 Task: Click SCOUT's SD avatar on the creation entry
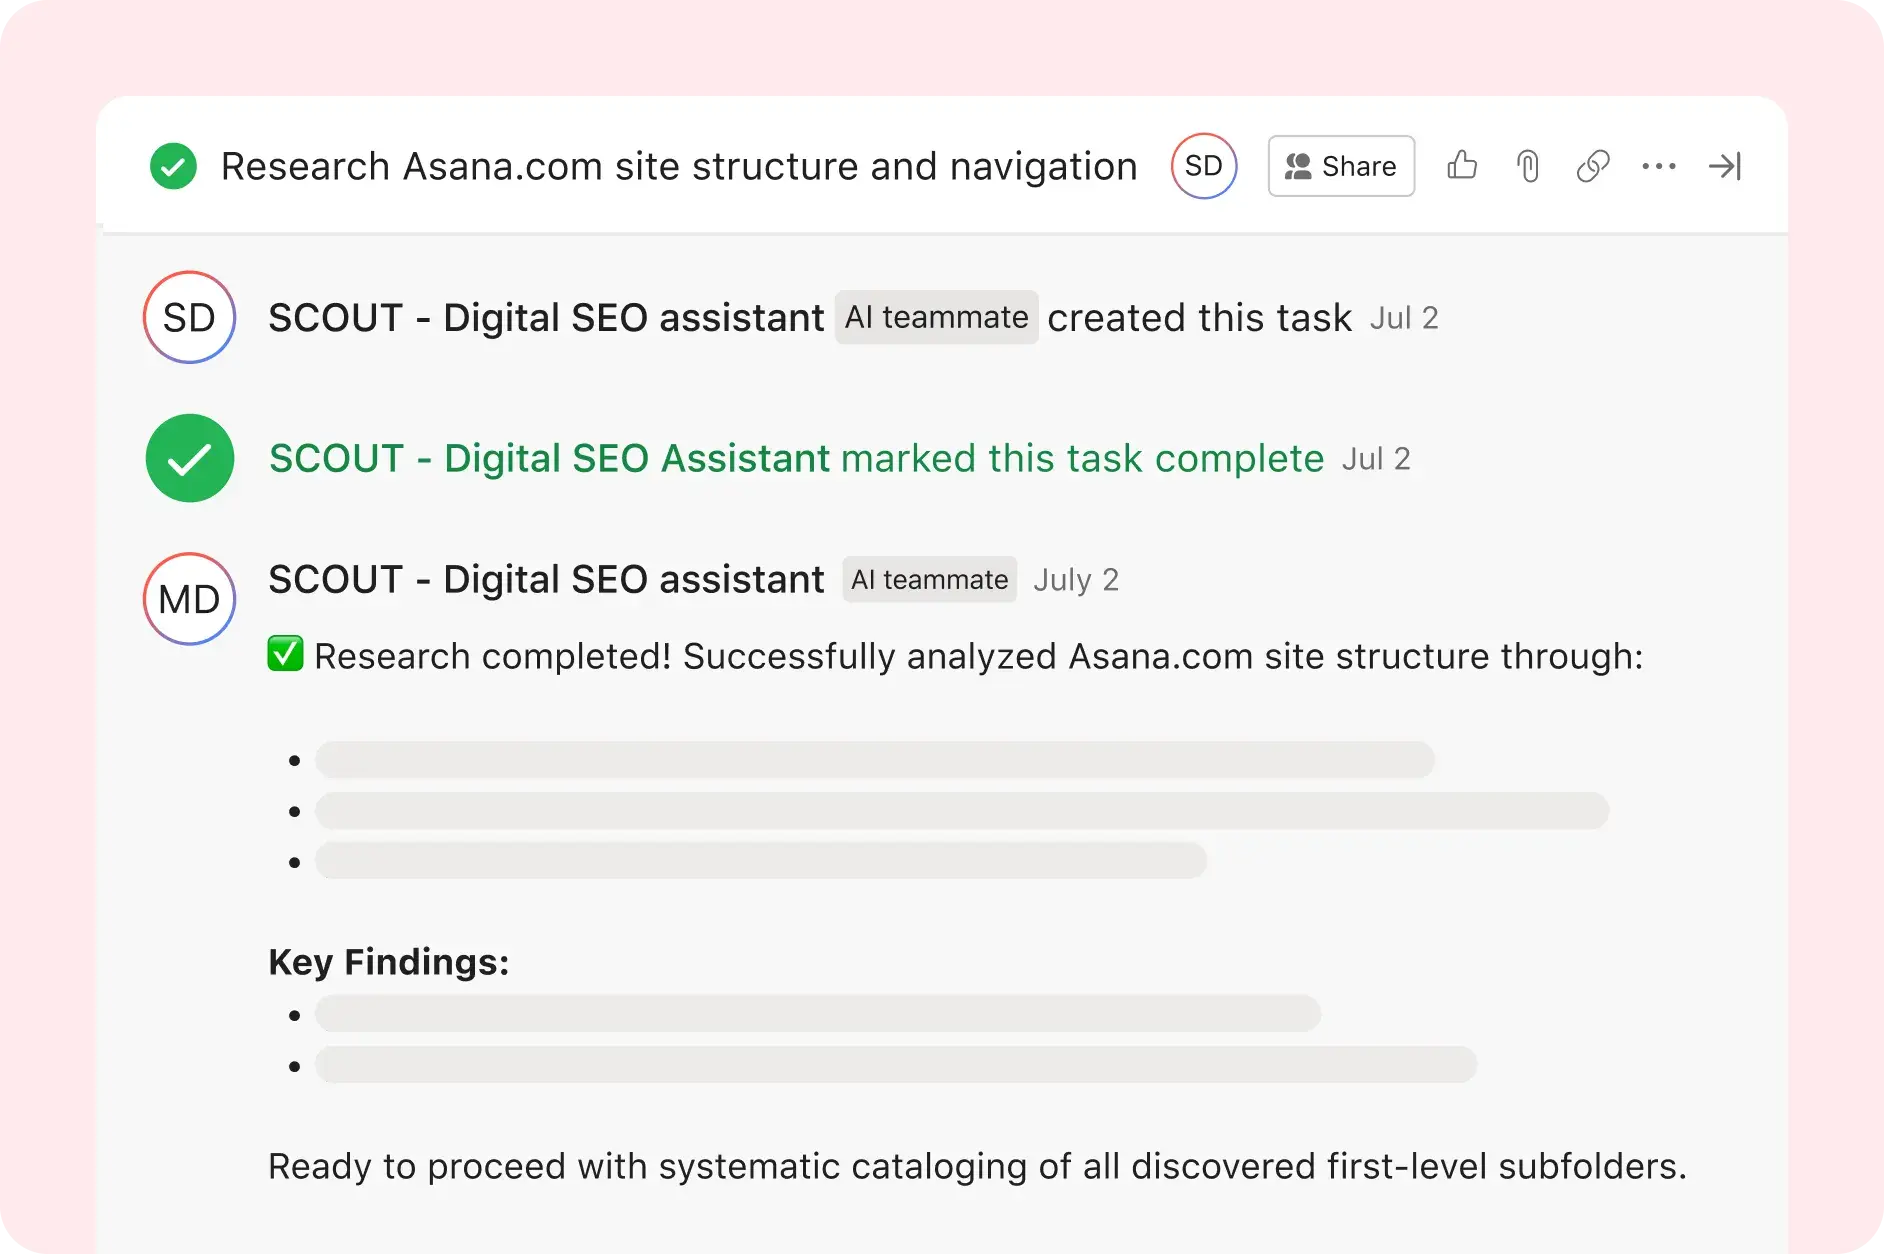pyautogui.click(x=188, y=317)
